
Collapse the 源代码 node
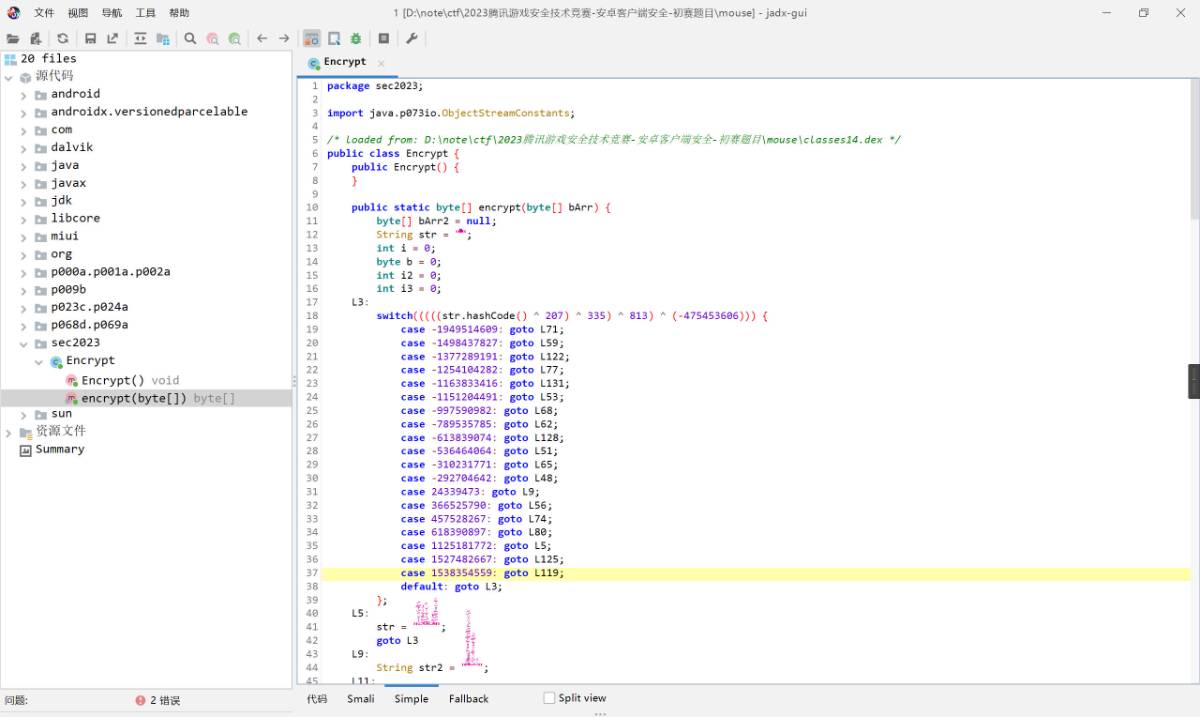click(x=9, y=77)
